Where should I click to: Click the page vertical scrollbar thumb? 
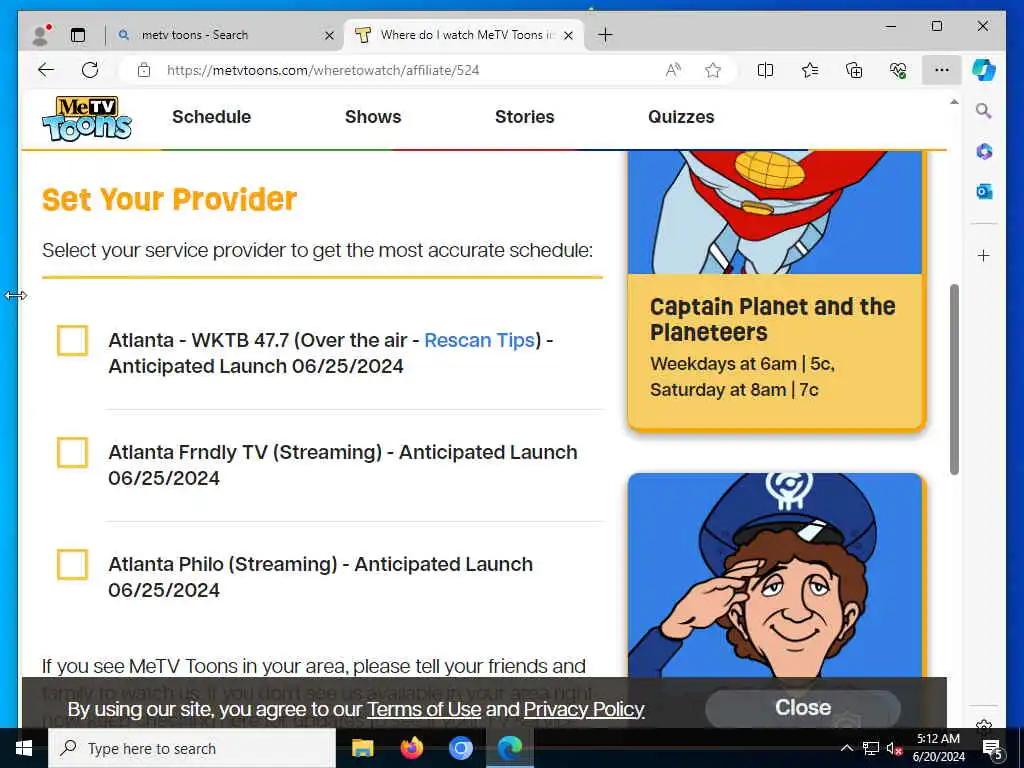click(954, 379)
